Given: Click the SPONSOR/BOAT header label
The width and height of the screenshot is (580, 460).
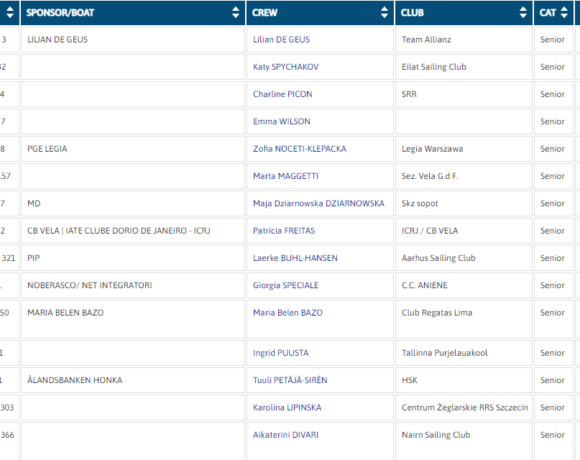Looking at the screenshot, I should point(60,13).
